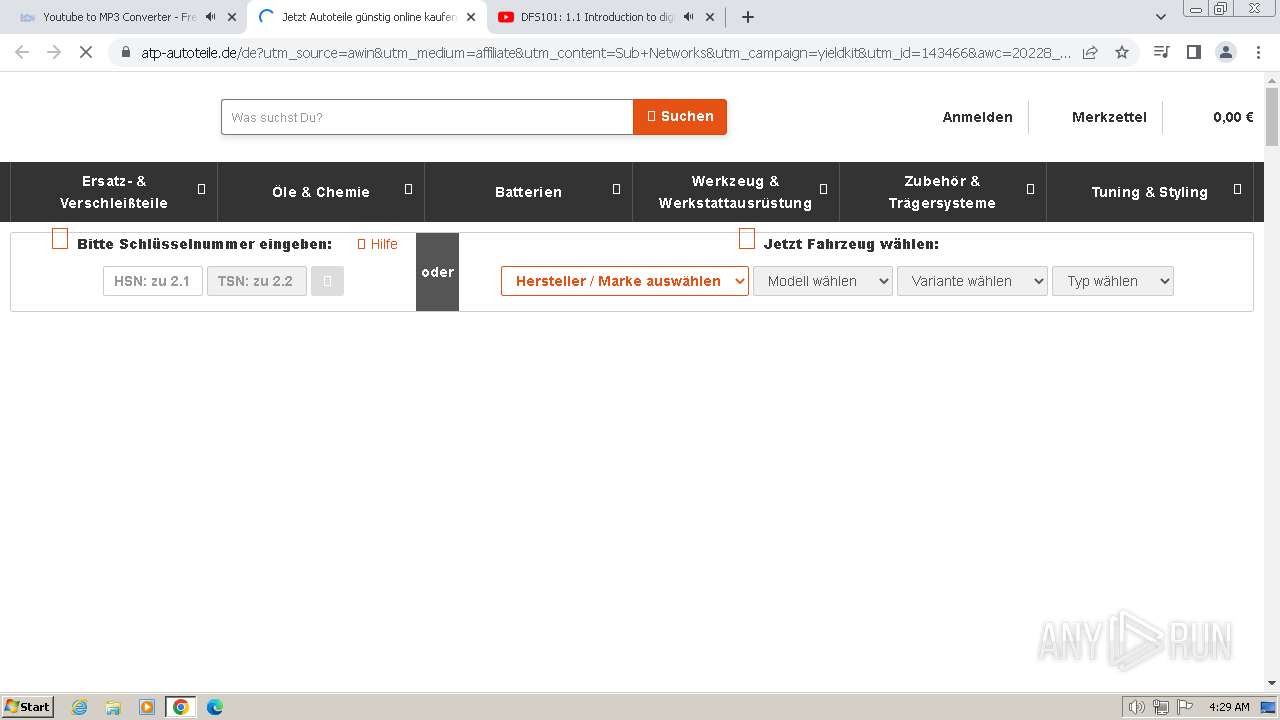Open a new browser tab

click(x=748, y=17)
